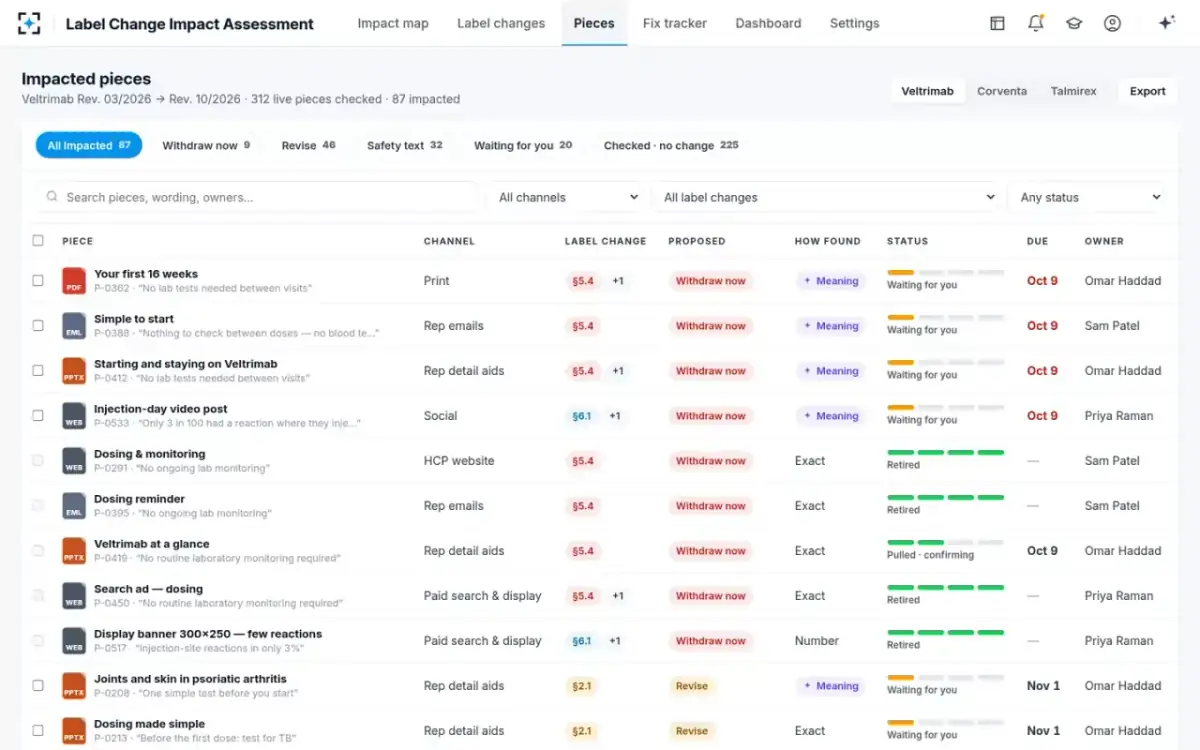Expand +1 on Injection-day video post
This screenshot has height=750, width=1200.
(615, 416)
